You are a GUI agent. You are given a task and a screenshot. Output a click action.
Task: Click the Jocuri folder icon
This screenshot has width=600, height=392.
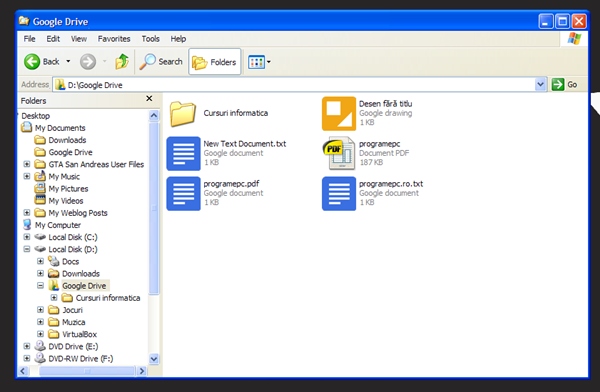(x=54, y=310)
